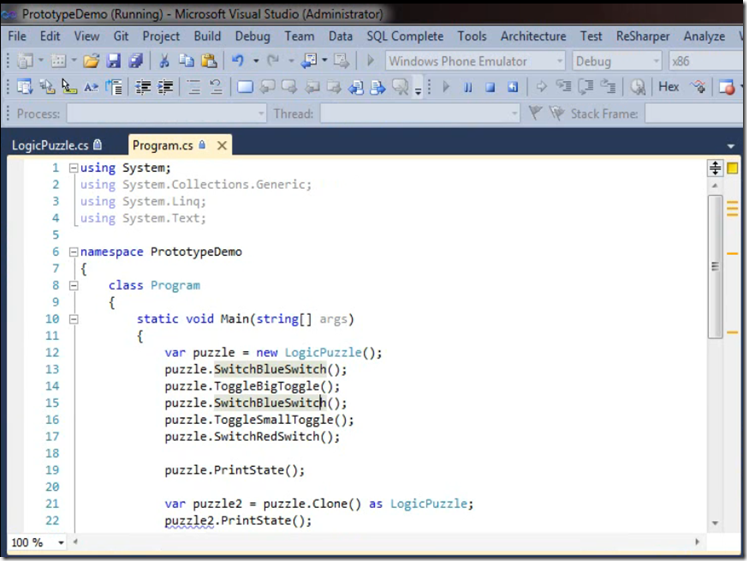
Task: Click the Stack Frame input box
Action: pos(695,114)
